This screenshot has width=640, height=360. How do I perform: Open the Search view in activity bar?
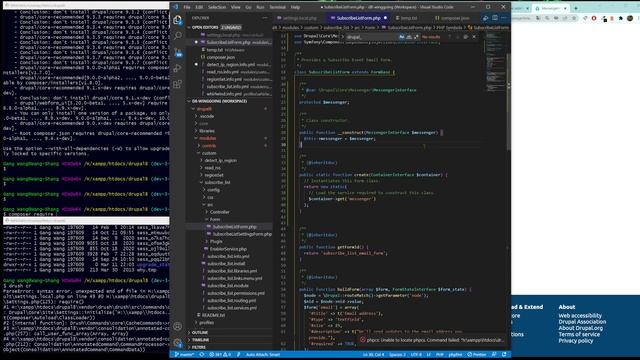point(178,36)
